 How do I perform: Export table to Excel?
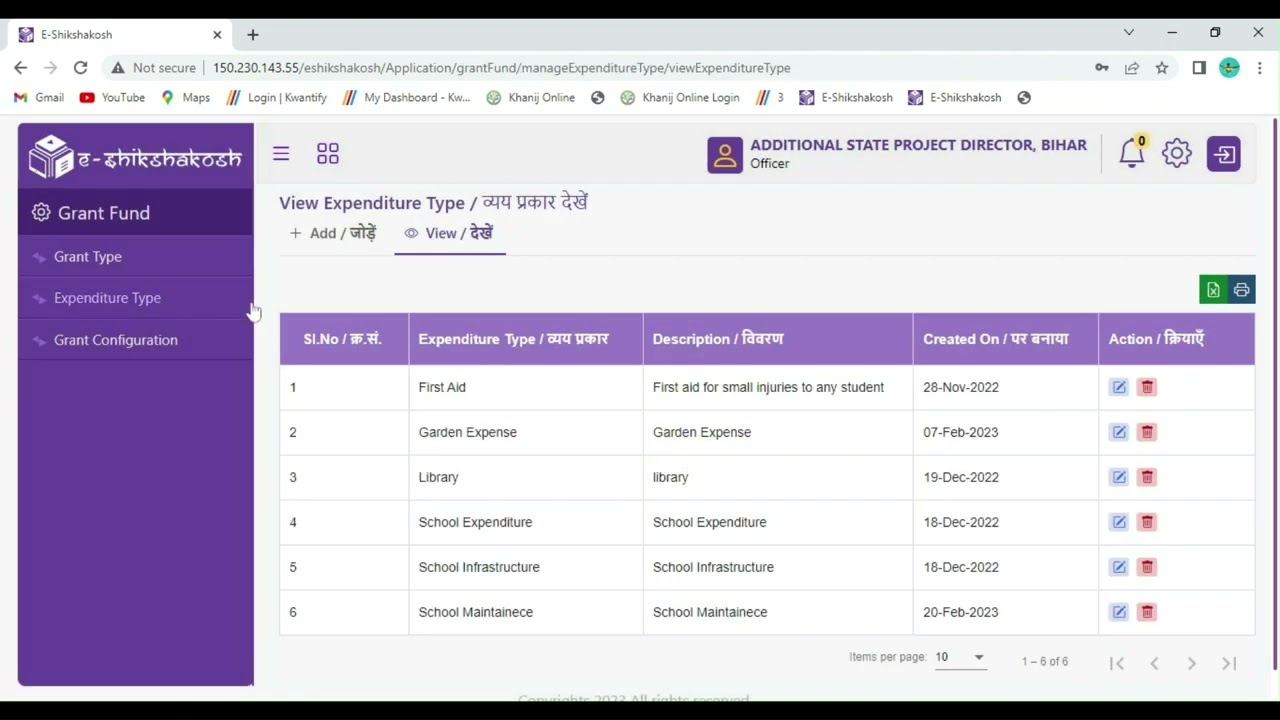click(1213, 290)
